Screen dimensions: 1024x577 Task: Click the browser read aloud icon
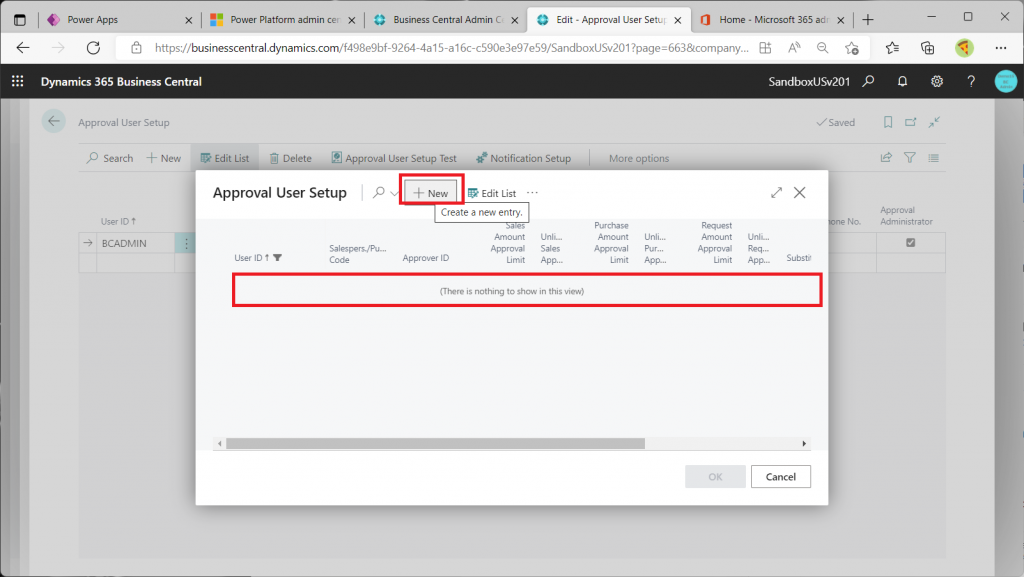click(x=794, y=48)
